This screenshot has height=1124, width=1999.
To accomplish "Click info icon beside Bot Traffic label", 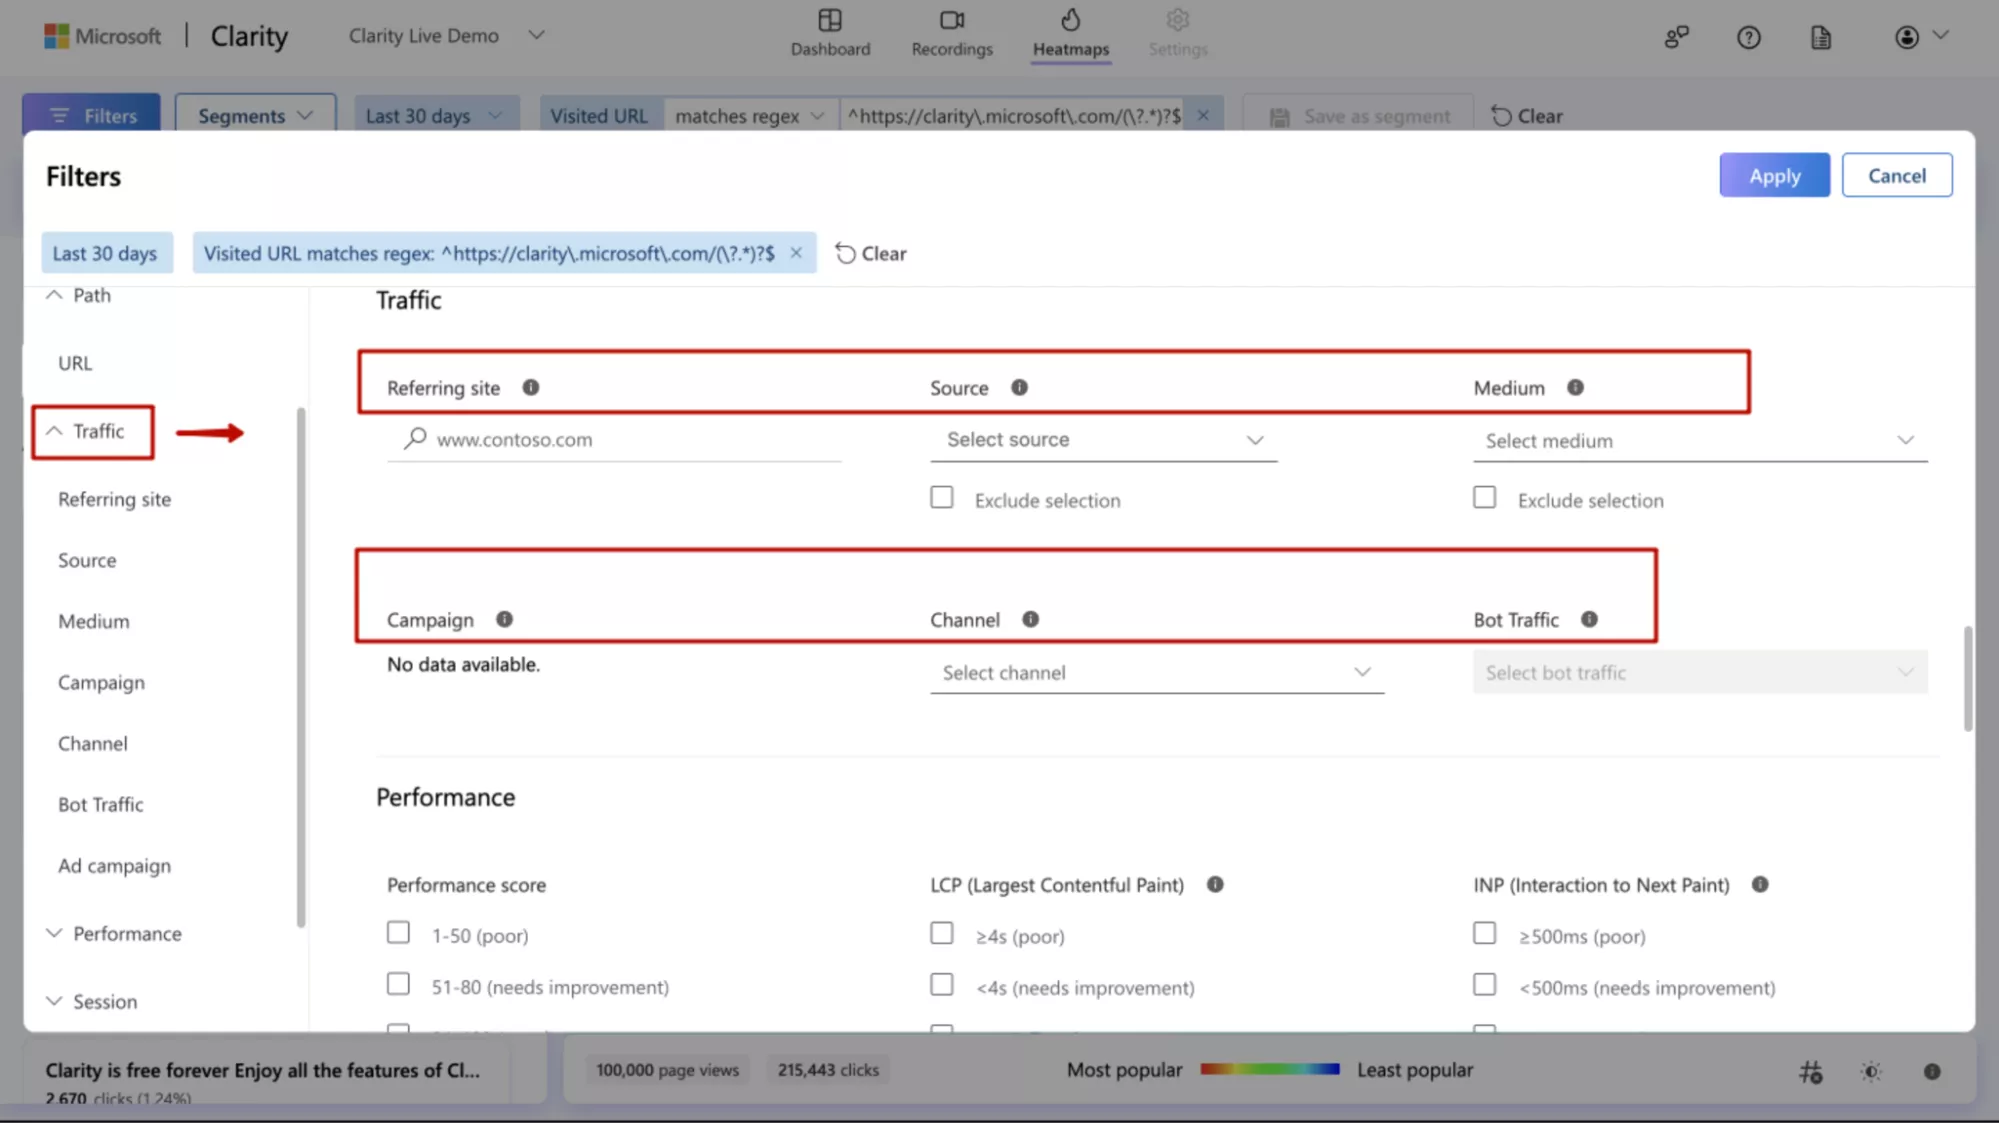I will coord(1589,619).
